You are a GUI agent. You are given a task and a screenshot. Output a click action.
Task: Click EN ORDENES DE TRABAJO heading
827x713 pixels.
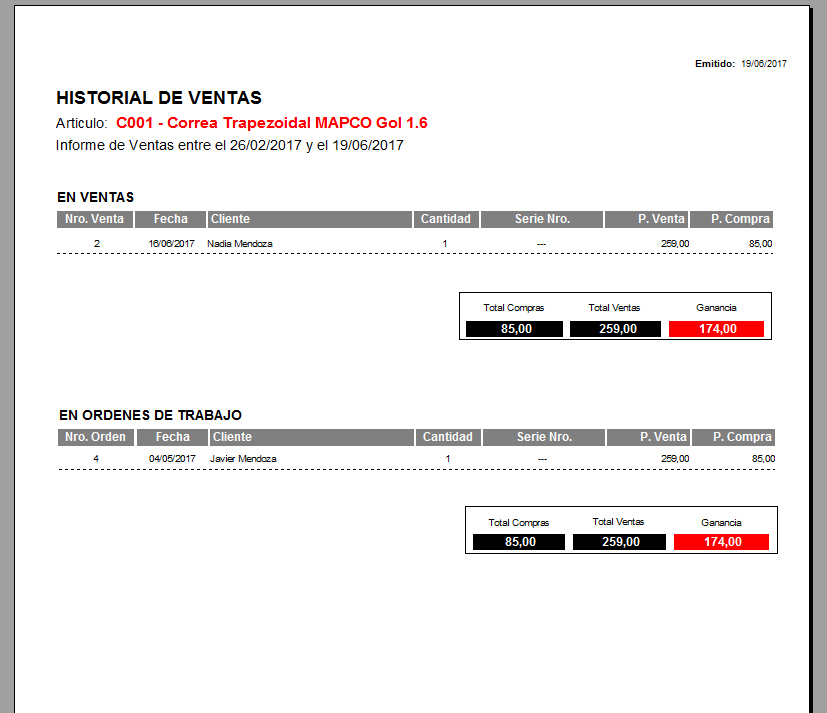click(150, 416)
